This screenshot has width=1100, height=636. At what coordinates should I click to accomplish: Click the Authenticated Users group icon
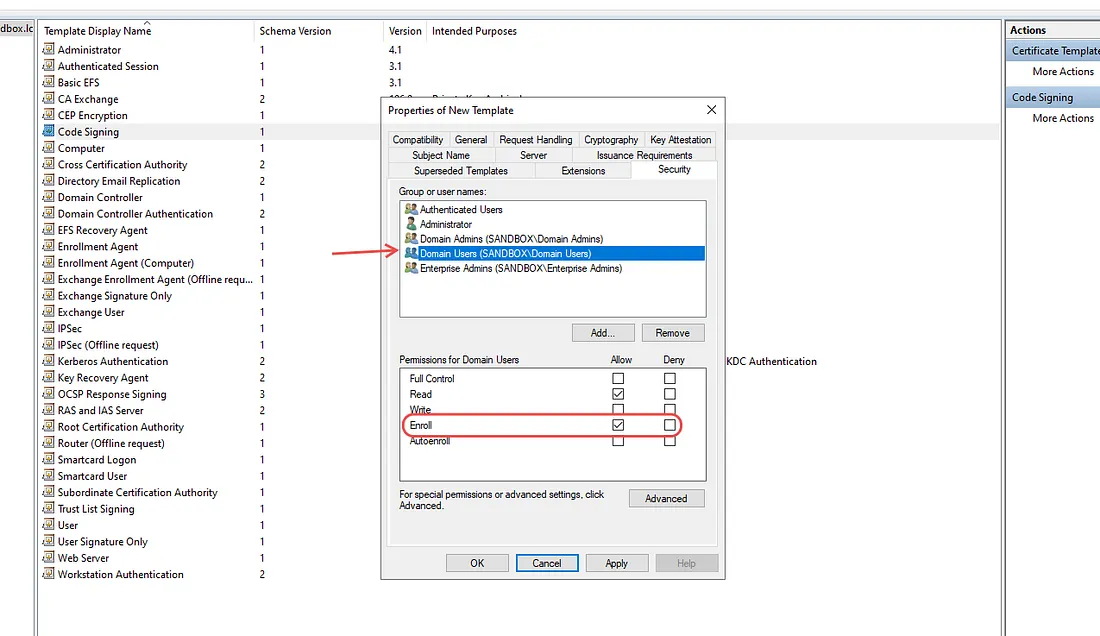(411, 210)
